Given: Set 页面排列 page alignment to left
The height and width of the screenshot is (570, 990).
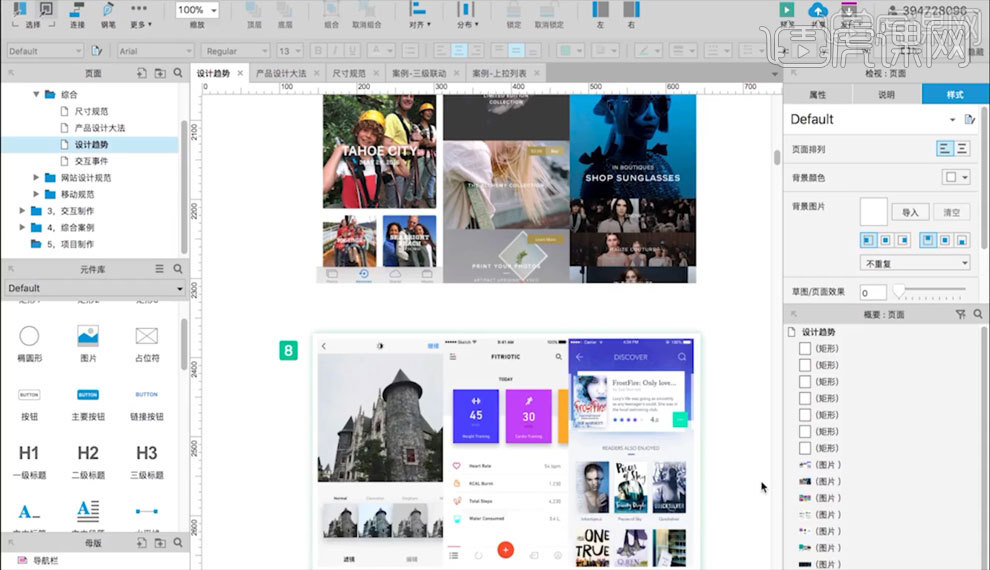Looking at the screenshot, I should tap(945, 149).
